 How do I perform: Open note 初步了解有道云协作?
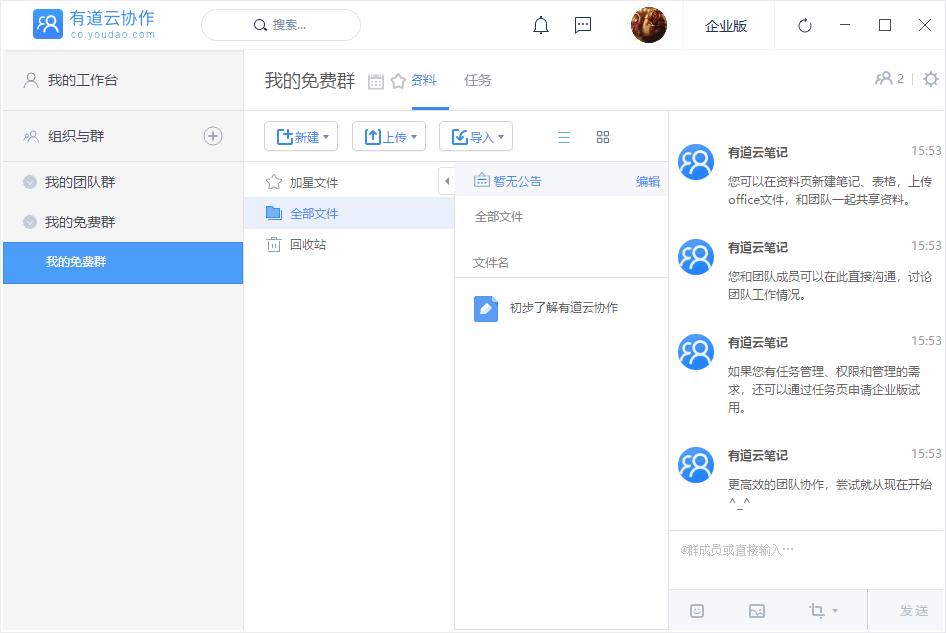pyautogui.click(x=563, y=308)
